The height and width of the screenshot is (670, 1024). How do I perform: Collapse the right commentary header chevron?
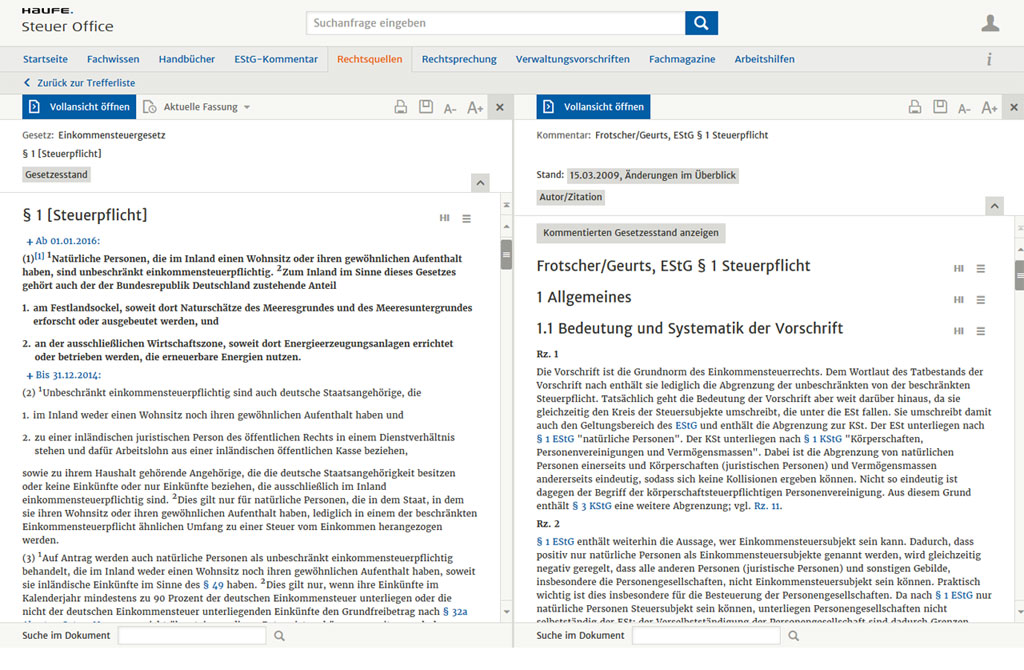point(994,206)
